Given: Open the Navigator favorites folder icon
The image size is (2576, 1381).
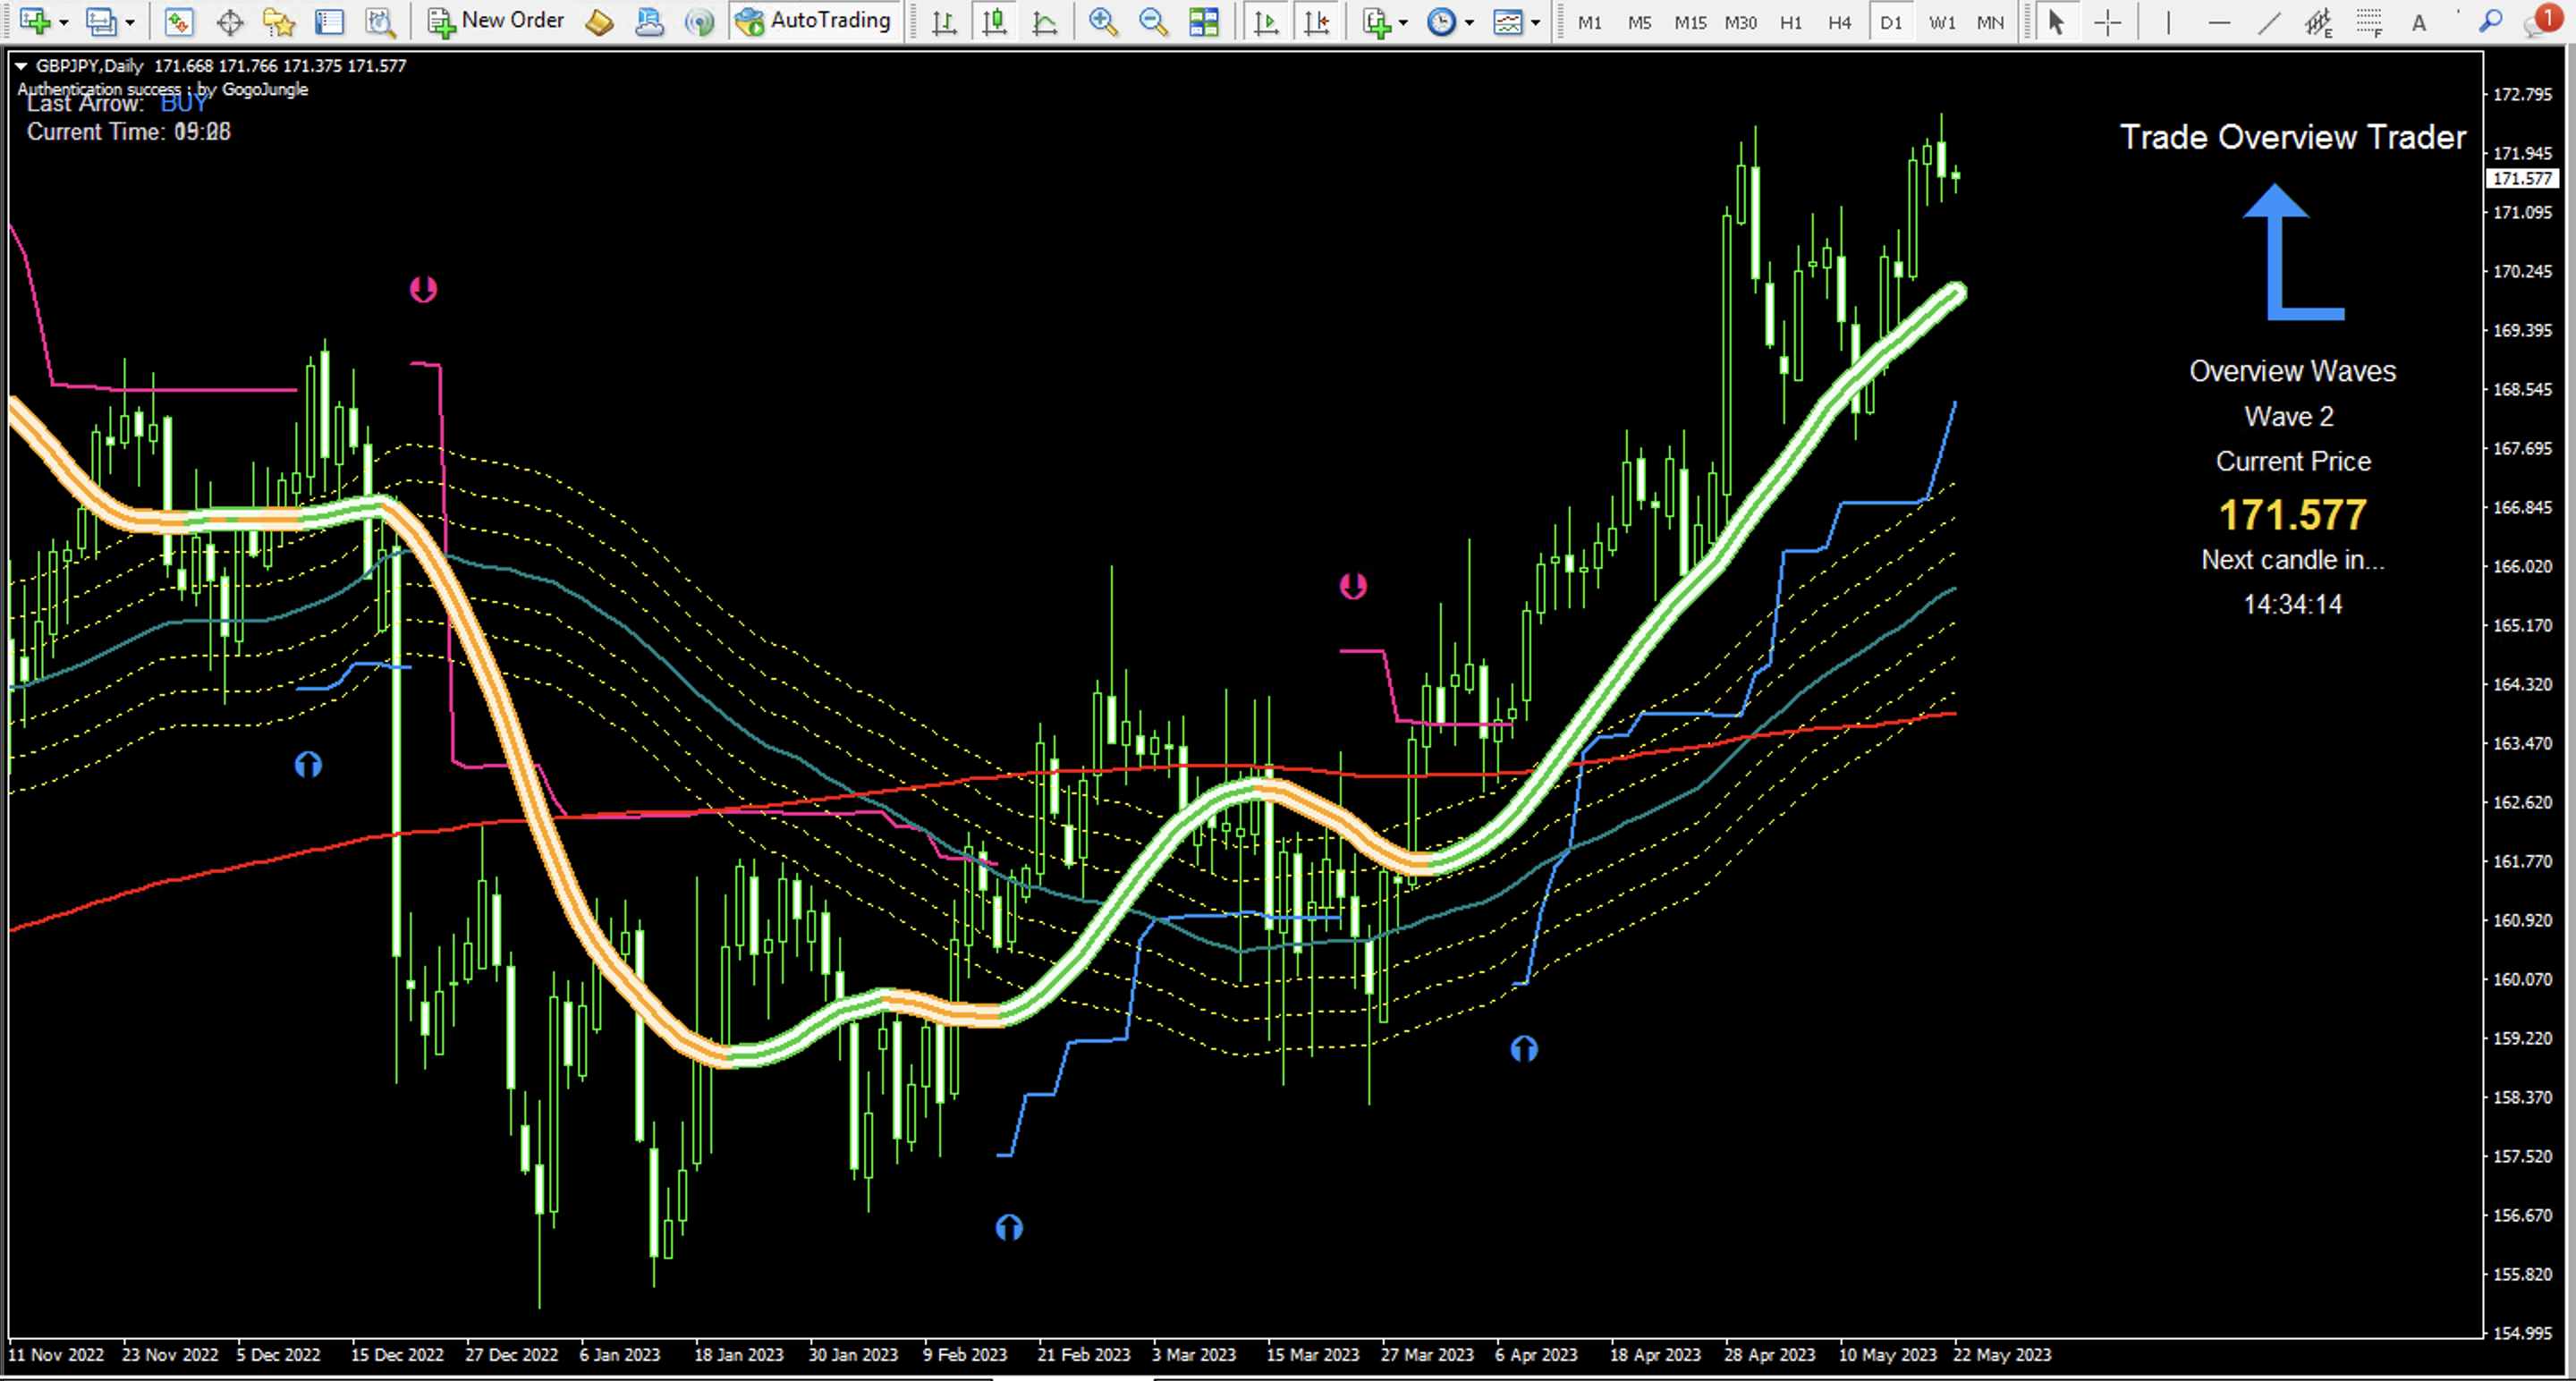Looking at the screenshot, I should [x=279, y=21].
